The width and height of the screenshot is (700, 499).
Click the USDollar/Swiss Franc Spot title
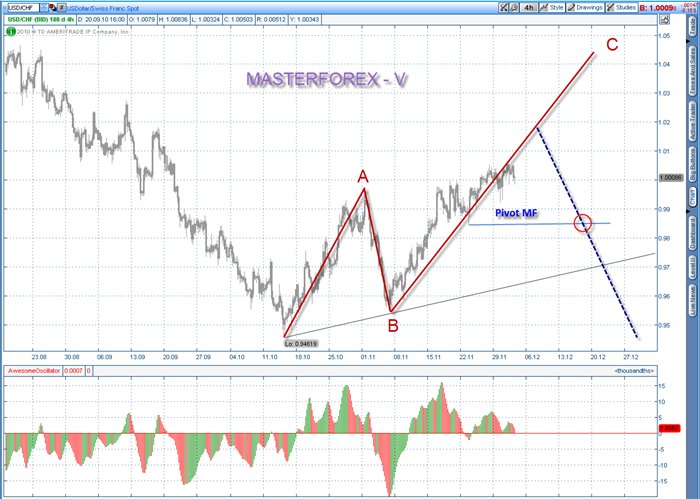(x=103, y=8)
